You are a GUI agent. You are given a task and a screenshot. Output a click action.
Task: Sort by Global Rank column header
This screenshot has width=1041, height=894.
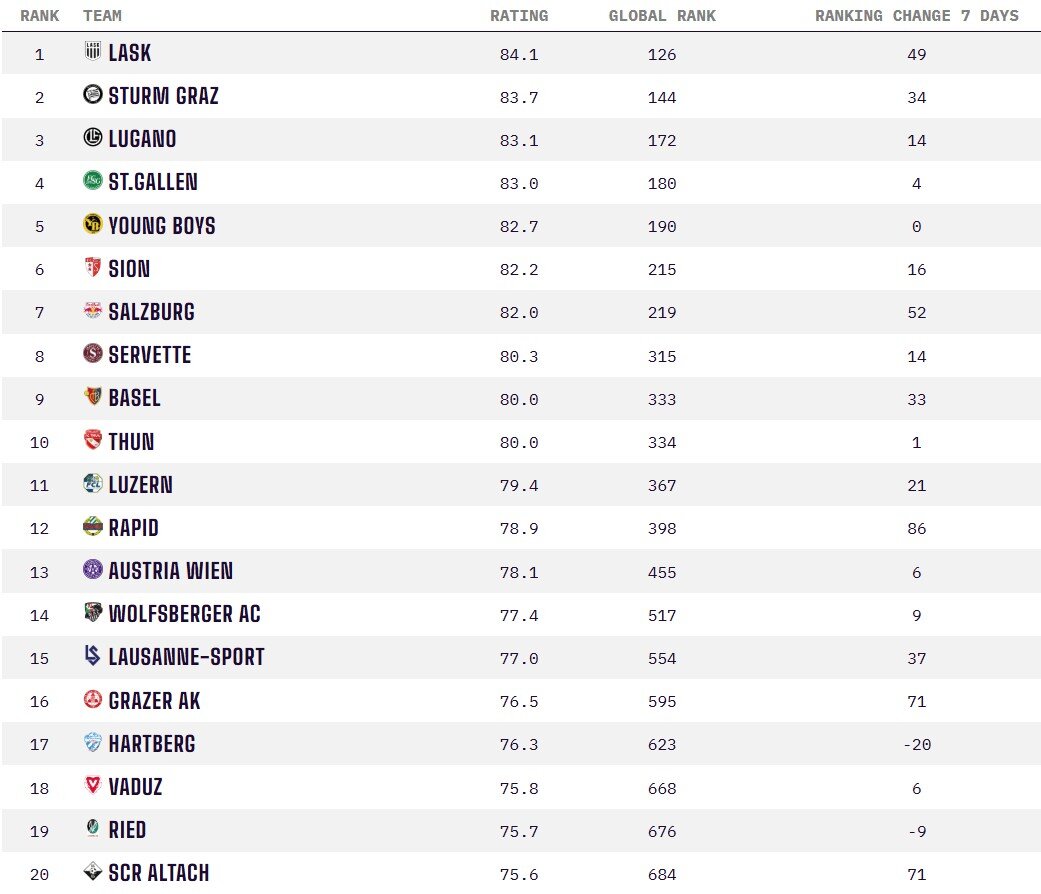click(662, 15)
